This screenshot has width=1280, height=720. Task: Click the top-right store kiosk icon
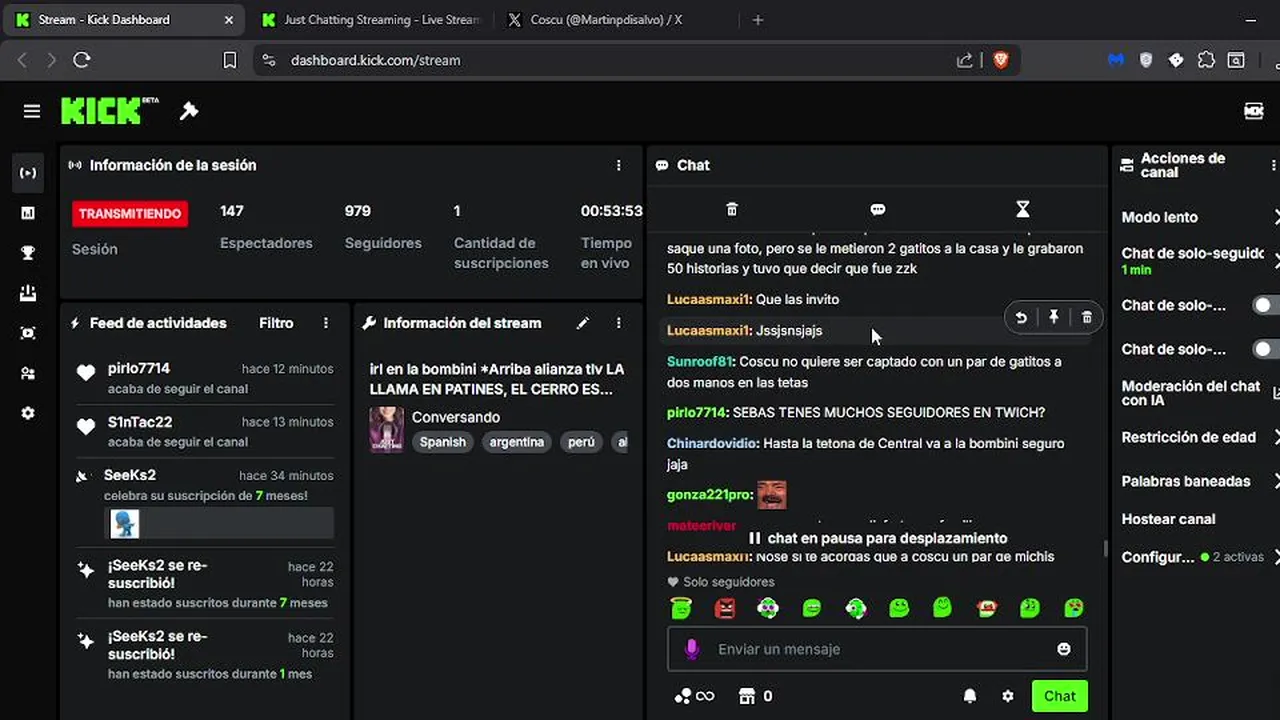(1253, 111)
